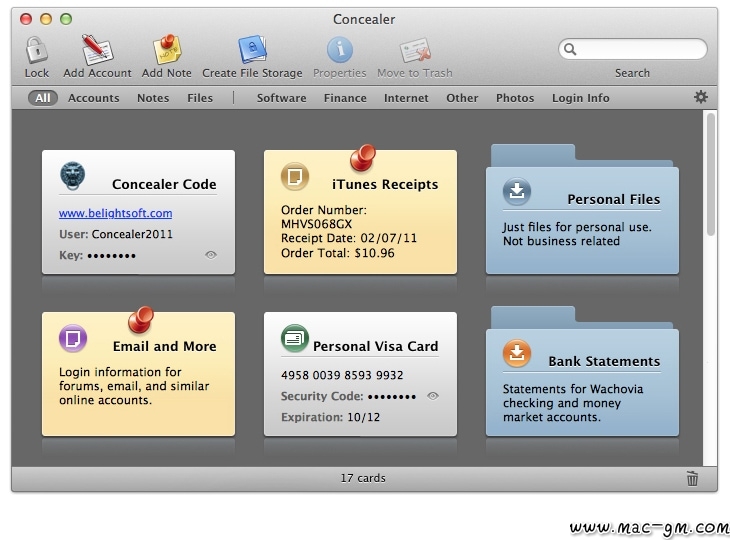This screenshot has height=540, width=730.
Task: Click the masked Security Code dots
Action: (392, 397)
